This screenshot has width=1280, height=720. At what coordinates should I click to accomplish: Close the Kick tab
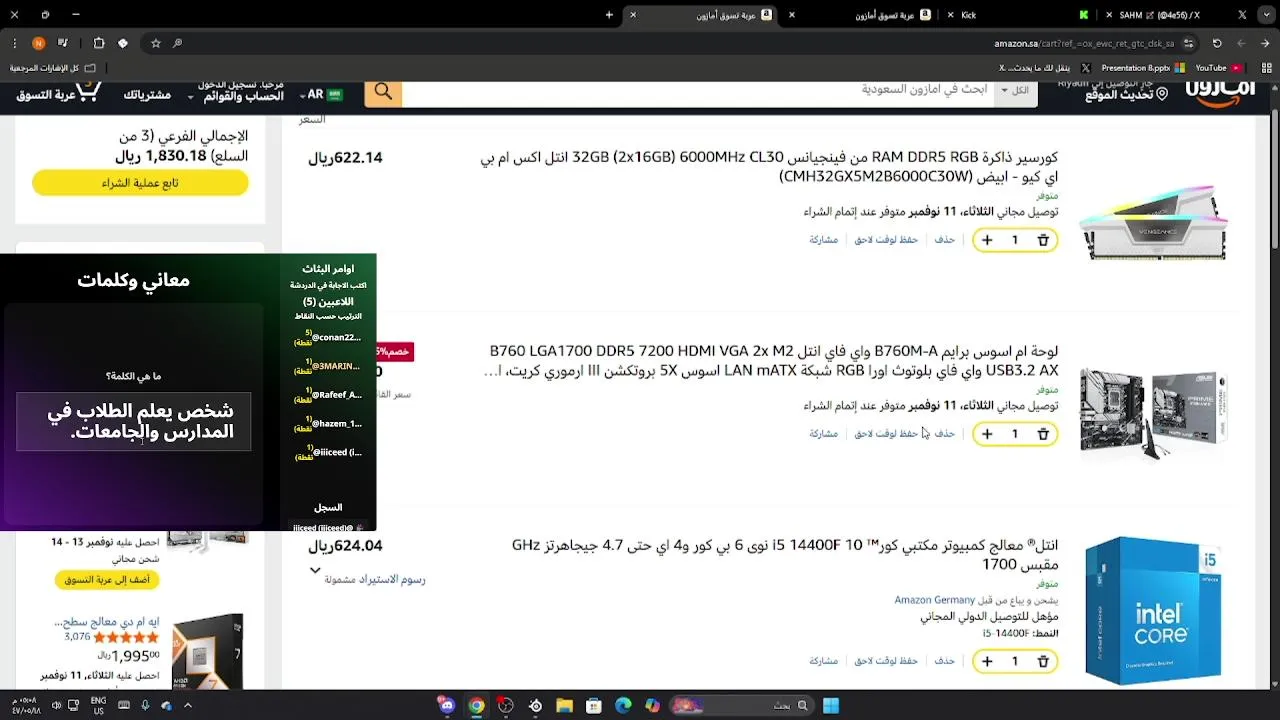coord(948,15)
